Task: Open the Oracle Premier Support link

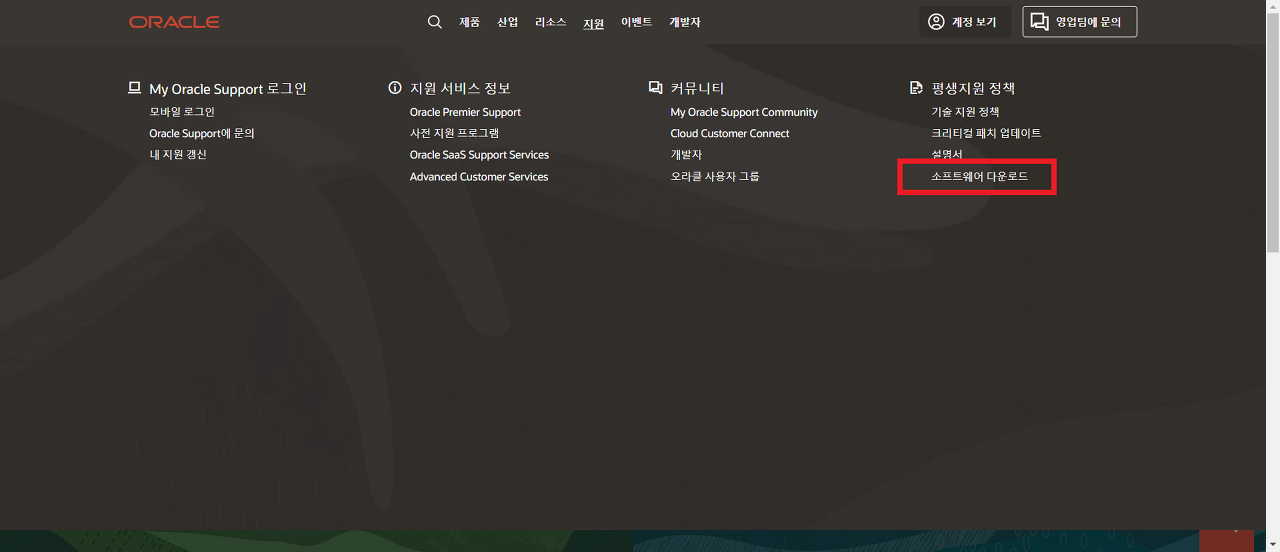Action: pyautogui.click(x=465, y=112)
